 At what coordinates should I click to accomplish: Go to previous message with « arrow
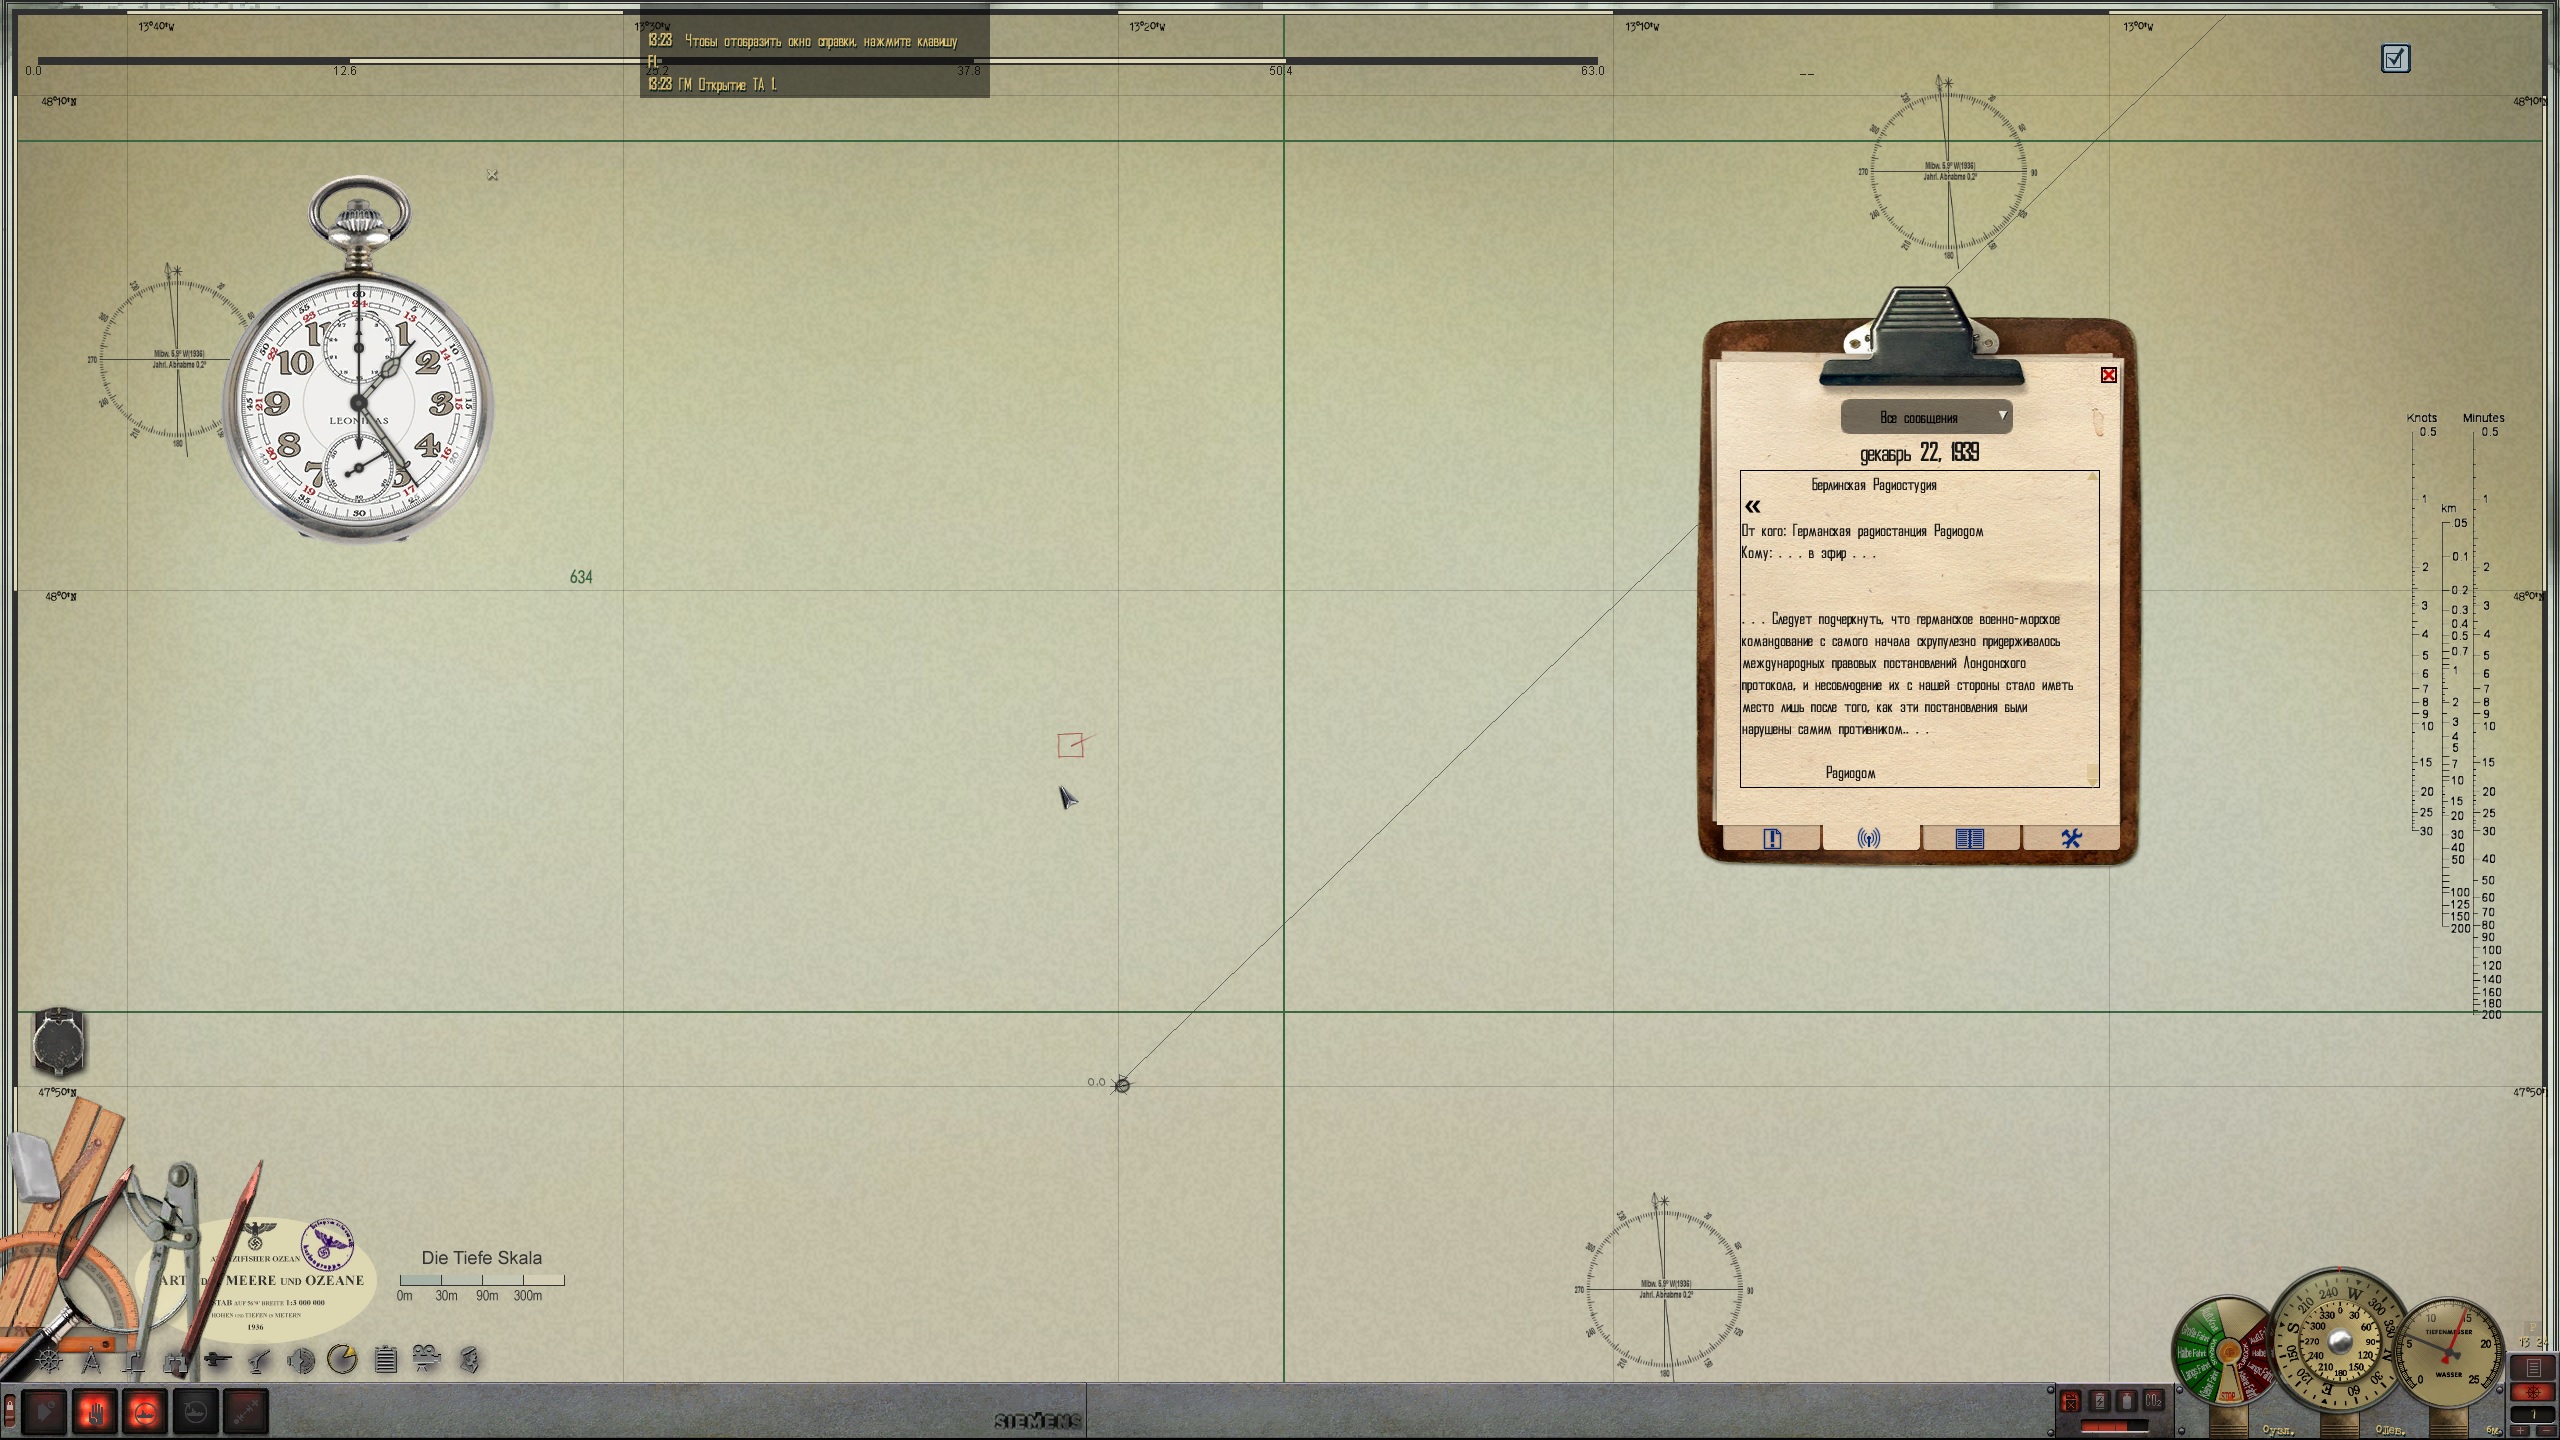[1752, 507]
